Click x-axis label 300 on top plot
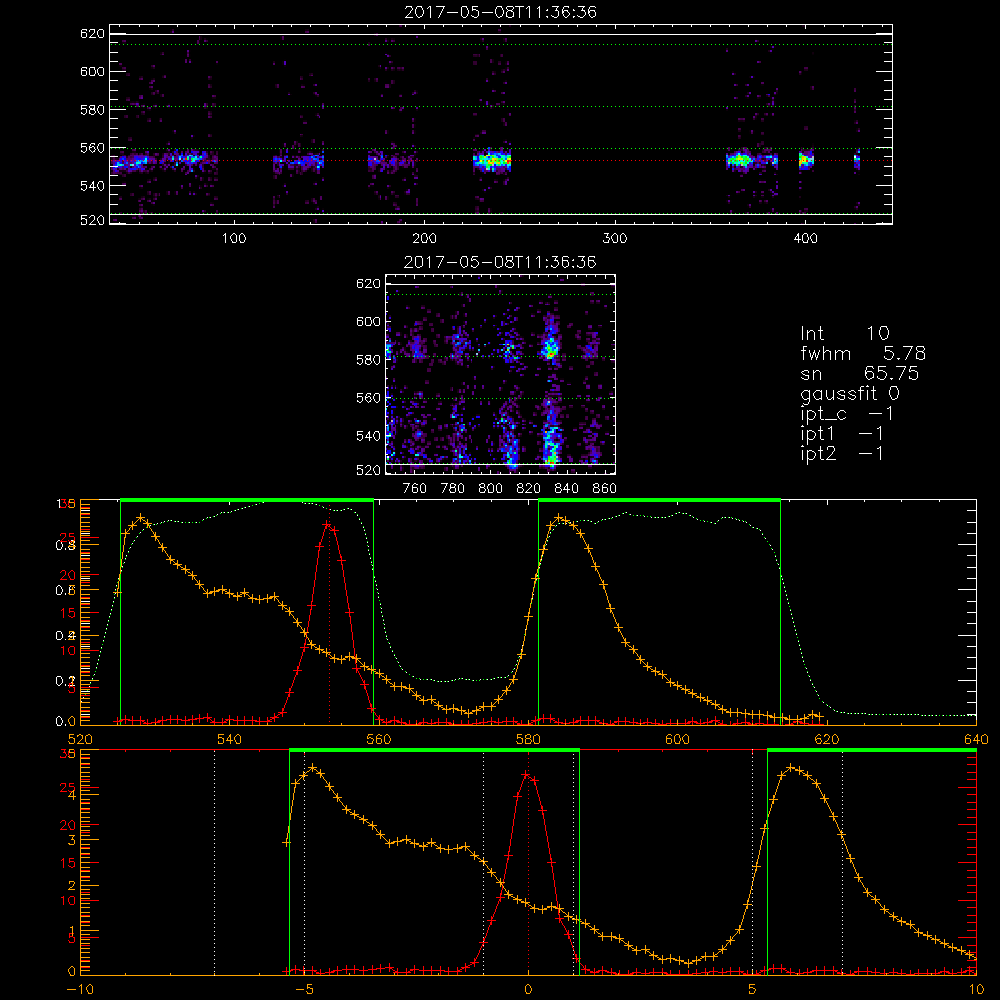This screenshot has height=1000, width=1000. 615,239
